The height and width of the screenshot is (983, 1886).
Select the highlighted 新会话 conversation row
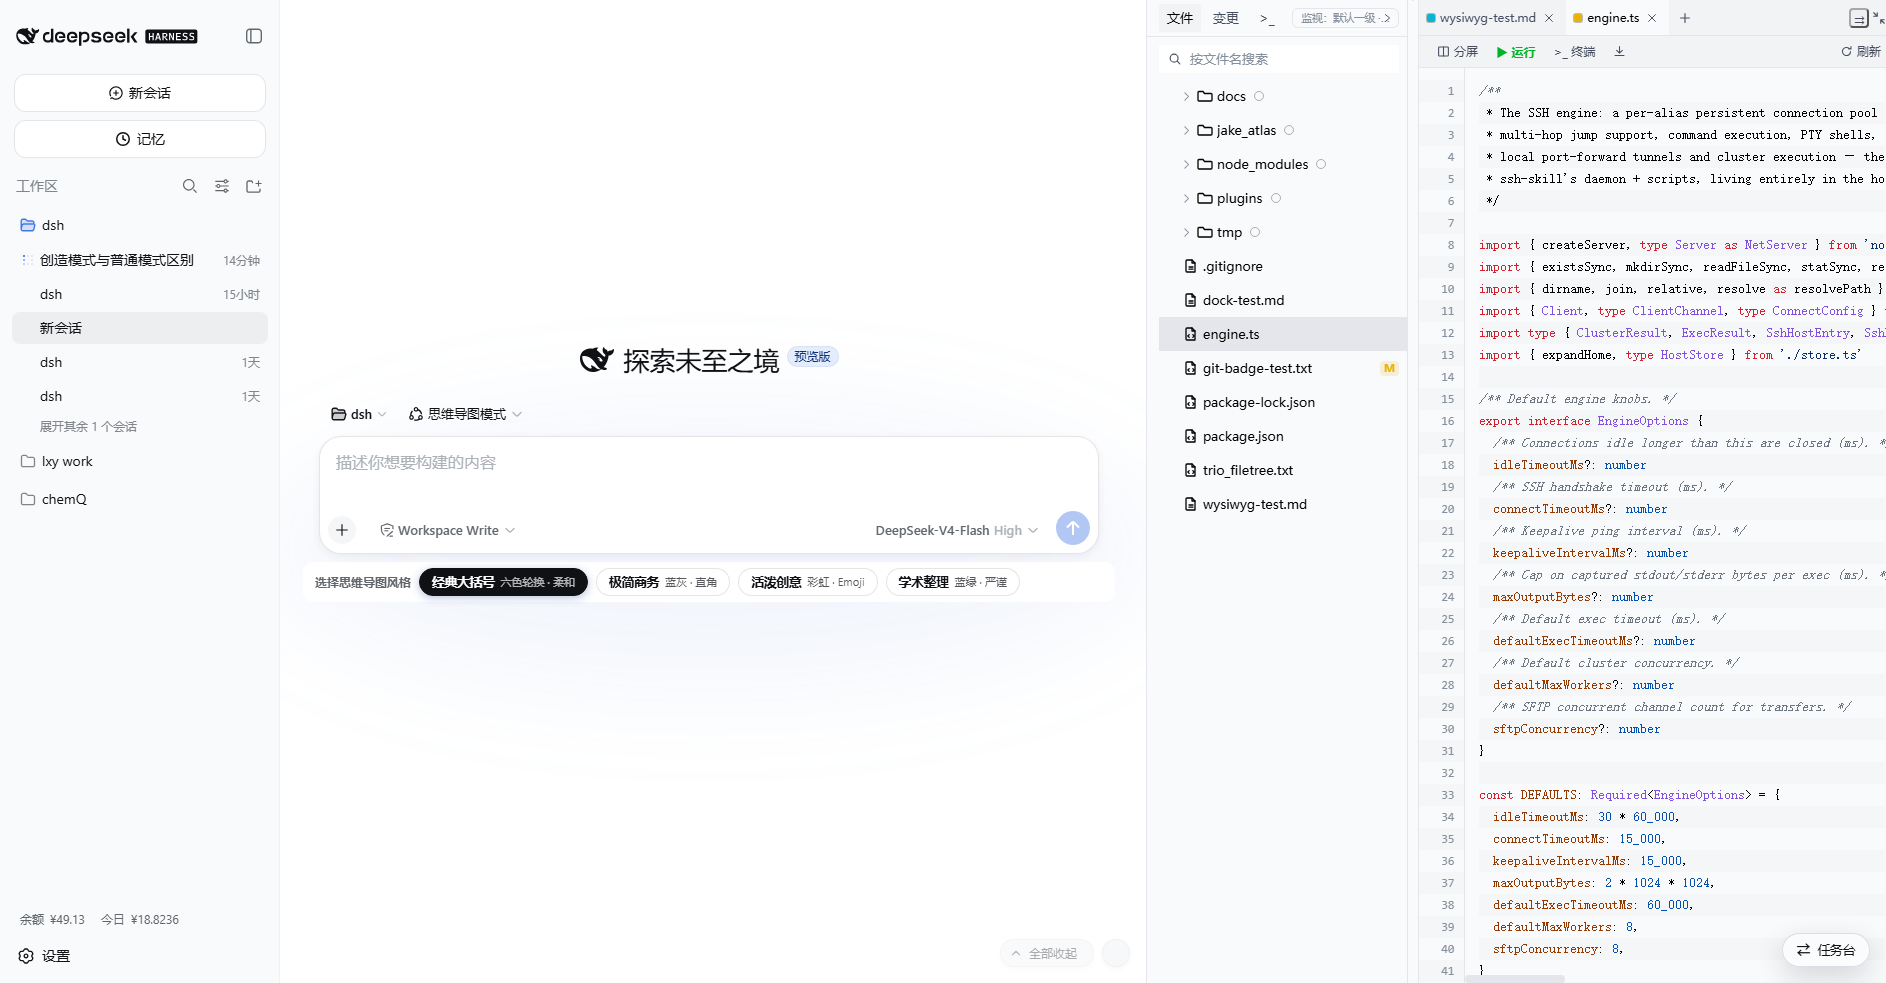coord(140,328)
